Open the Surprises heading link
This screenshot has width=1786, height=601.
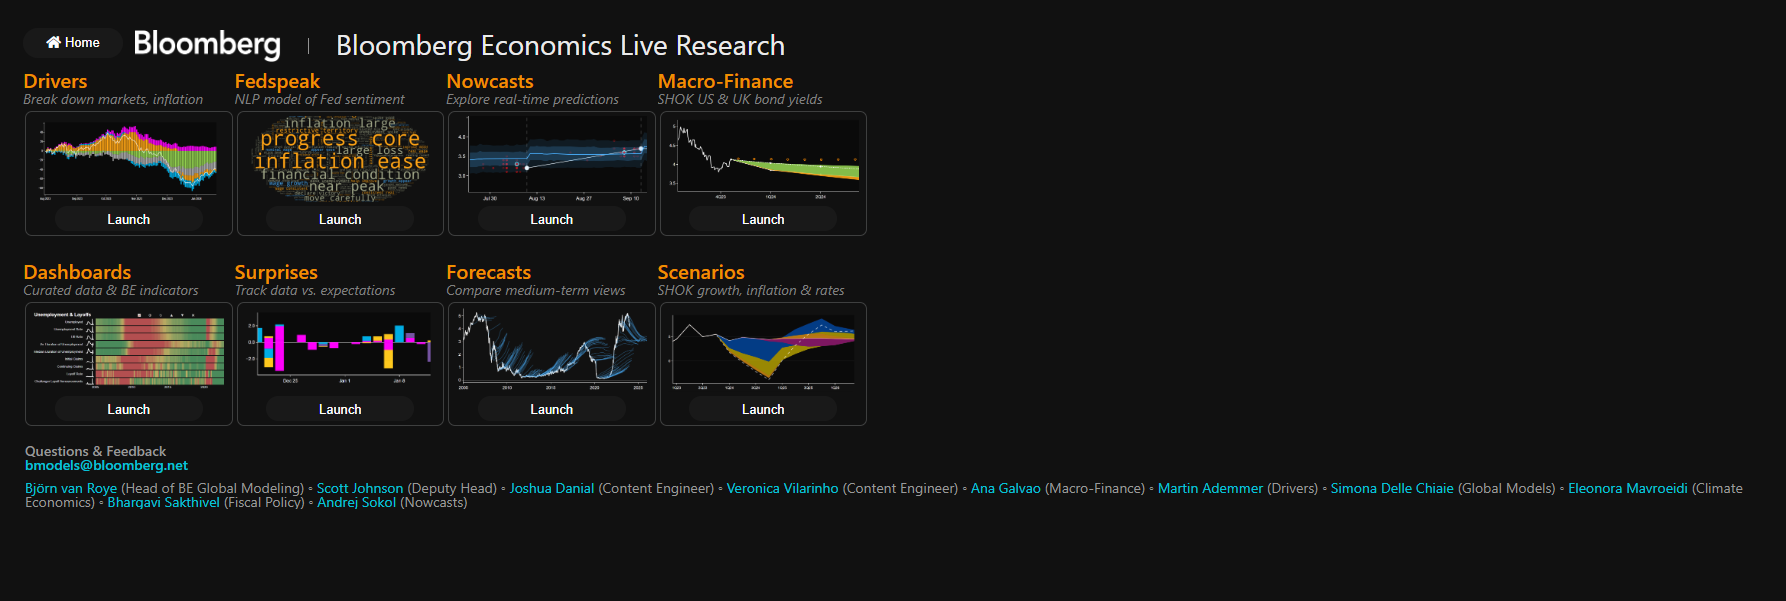point(276,272)
